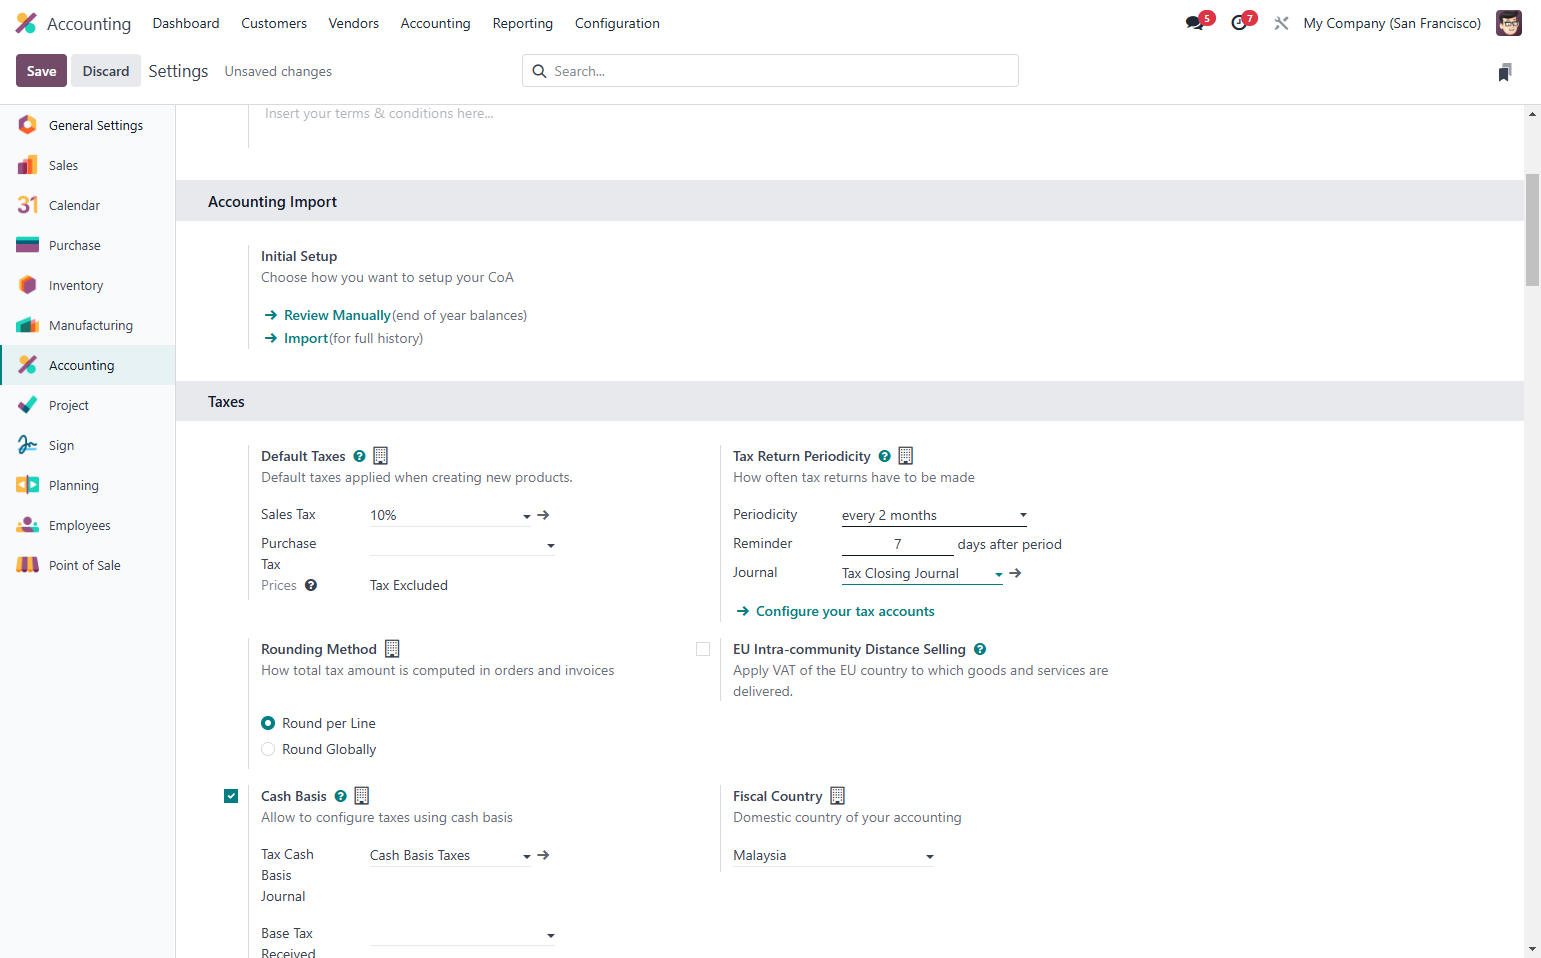Viewport: 1541px width, 958px height.
Task: Click company-specific building icon beside Rounding Method
Action: 392,649
